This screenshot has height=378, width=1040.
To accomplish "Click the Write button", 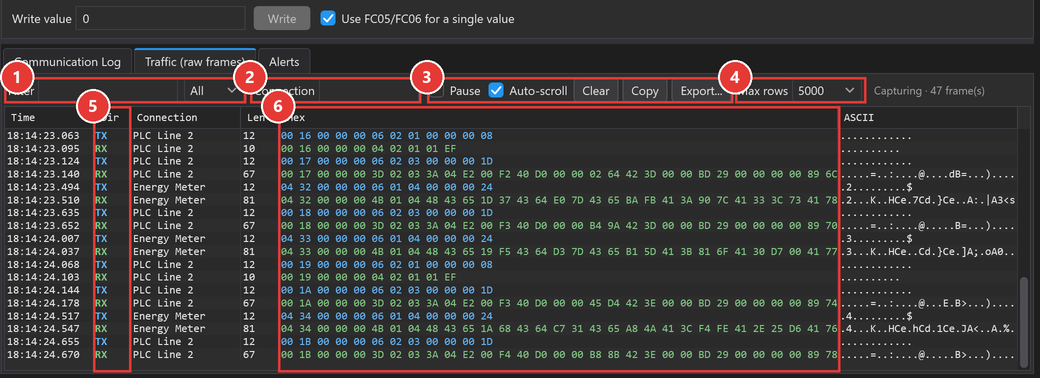I will [282, 19].
